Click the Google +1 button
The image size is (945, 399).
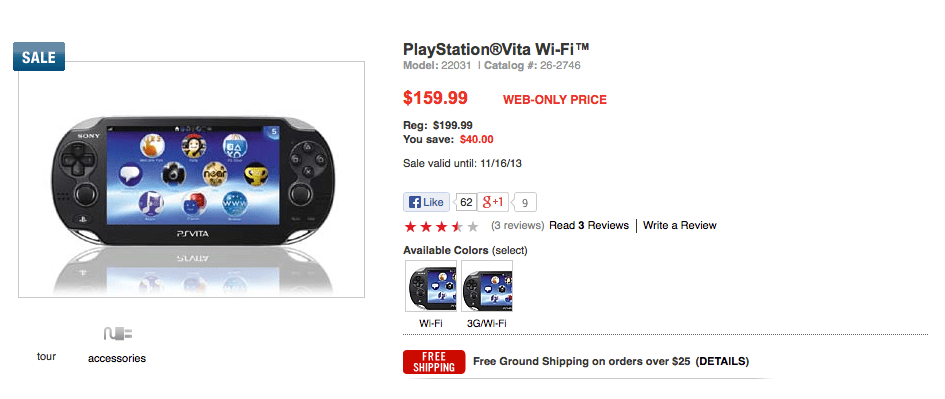pyautogui.click(x=493, y=203)
